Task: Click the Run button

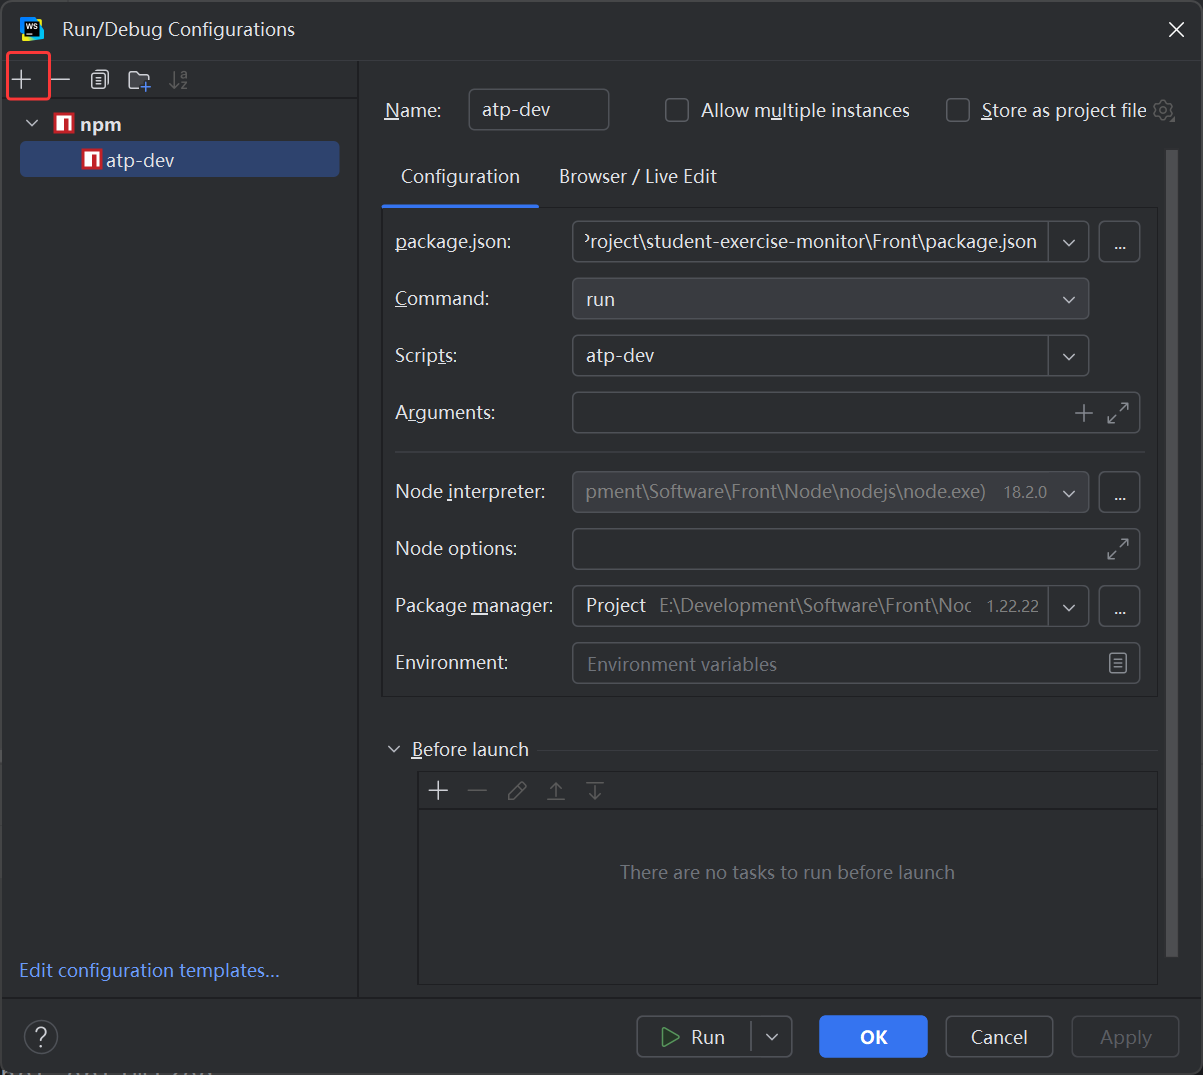Action: tap(694, 1037)
